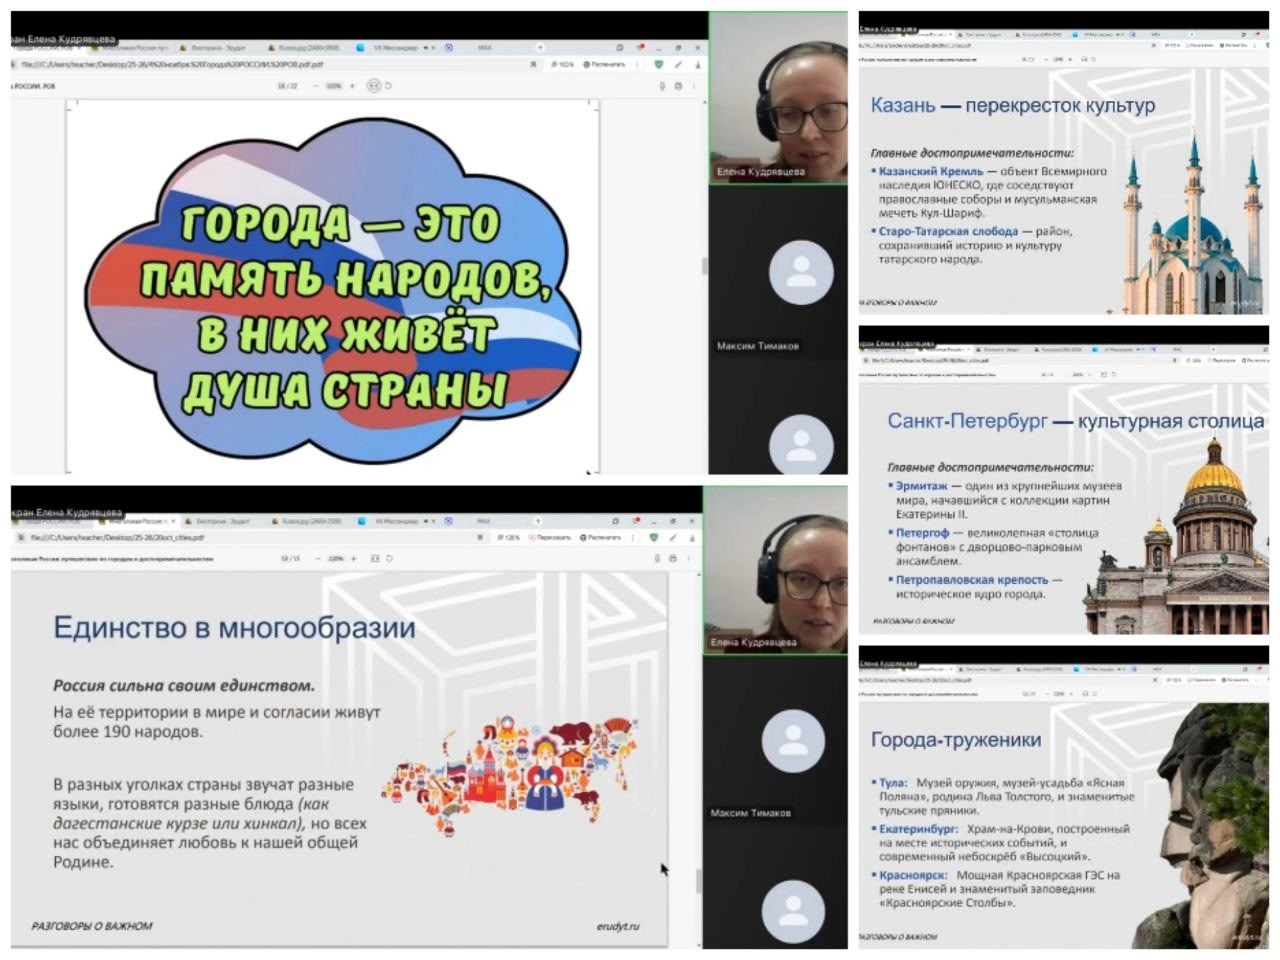Viewport: 1280px width, 960px height.
Task: Toggle fit-to-page in the cloud slide PDF toolbar
Action: 373,86
